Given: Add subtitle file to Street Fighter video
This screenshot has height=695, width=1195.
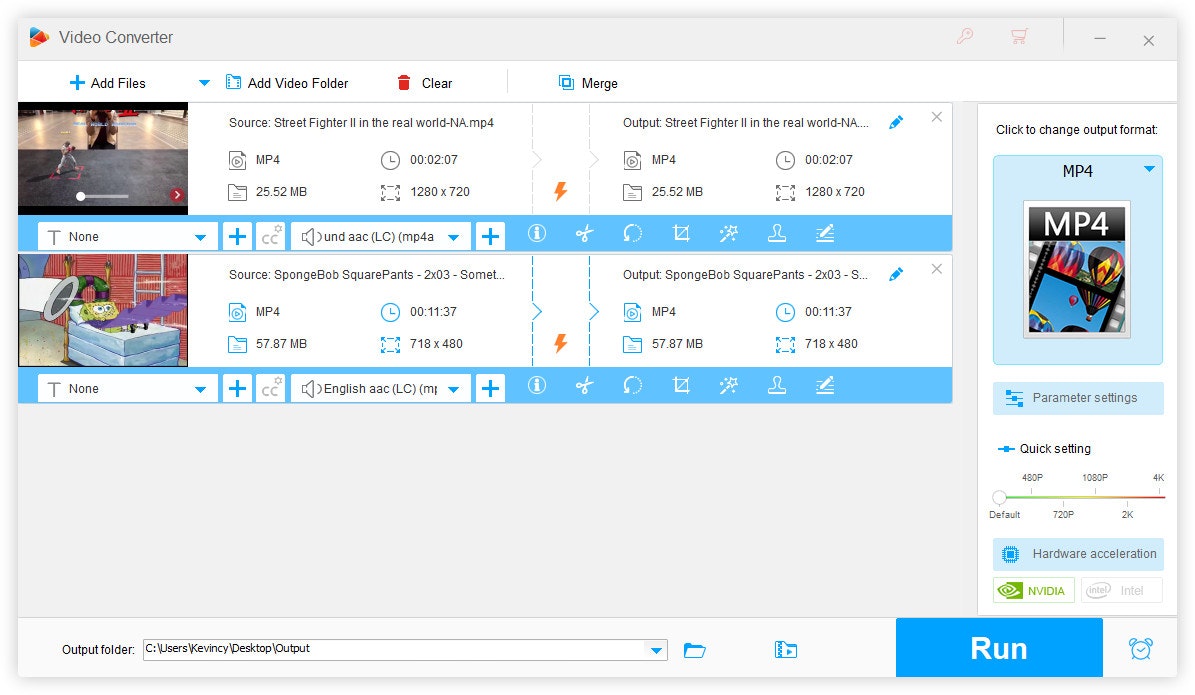Looking at the screenshot, I should 237,237.
